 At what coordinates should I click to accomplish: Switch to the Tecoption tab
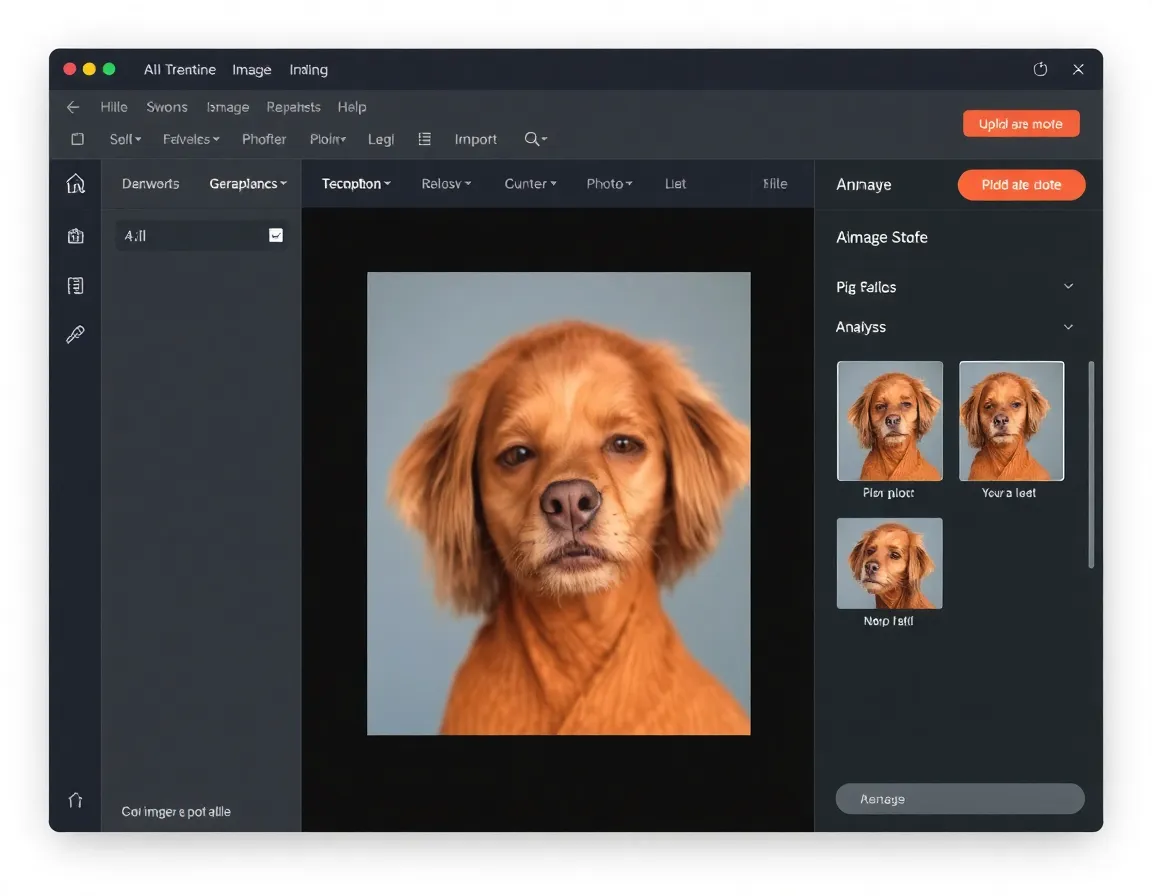[355, 184]
